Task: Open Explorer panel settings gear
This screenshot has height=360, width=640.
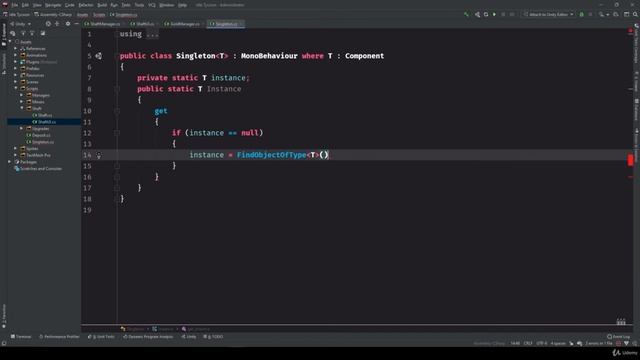Action: coord(68,24)
